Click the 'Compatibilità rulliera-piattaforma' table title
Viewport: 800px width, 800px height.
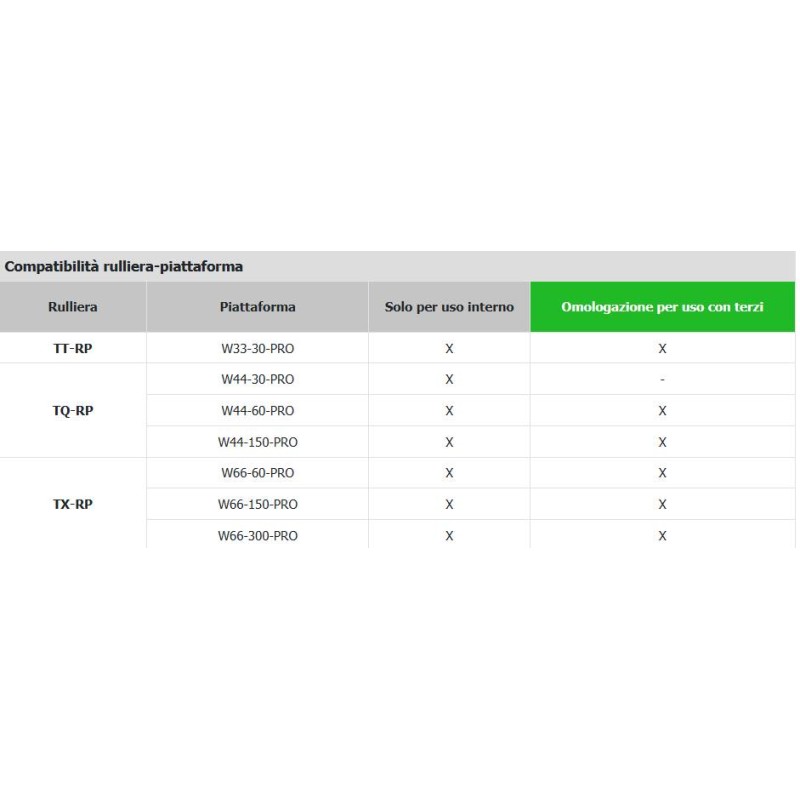124,267
